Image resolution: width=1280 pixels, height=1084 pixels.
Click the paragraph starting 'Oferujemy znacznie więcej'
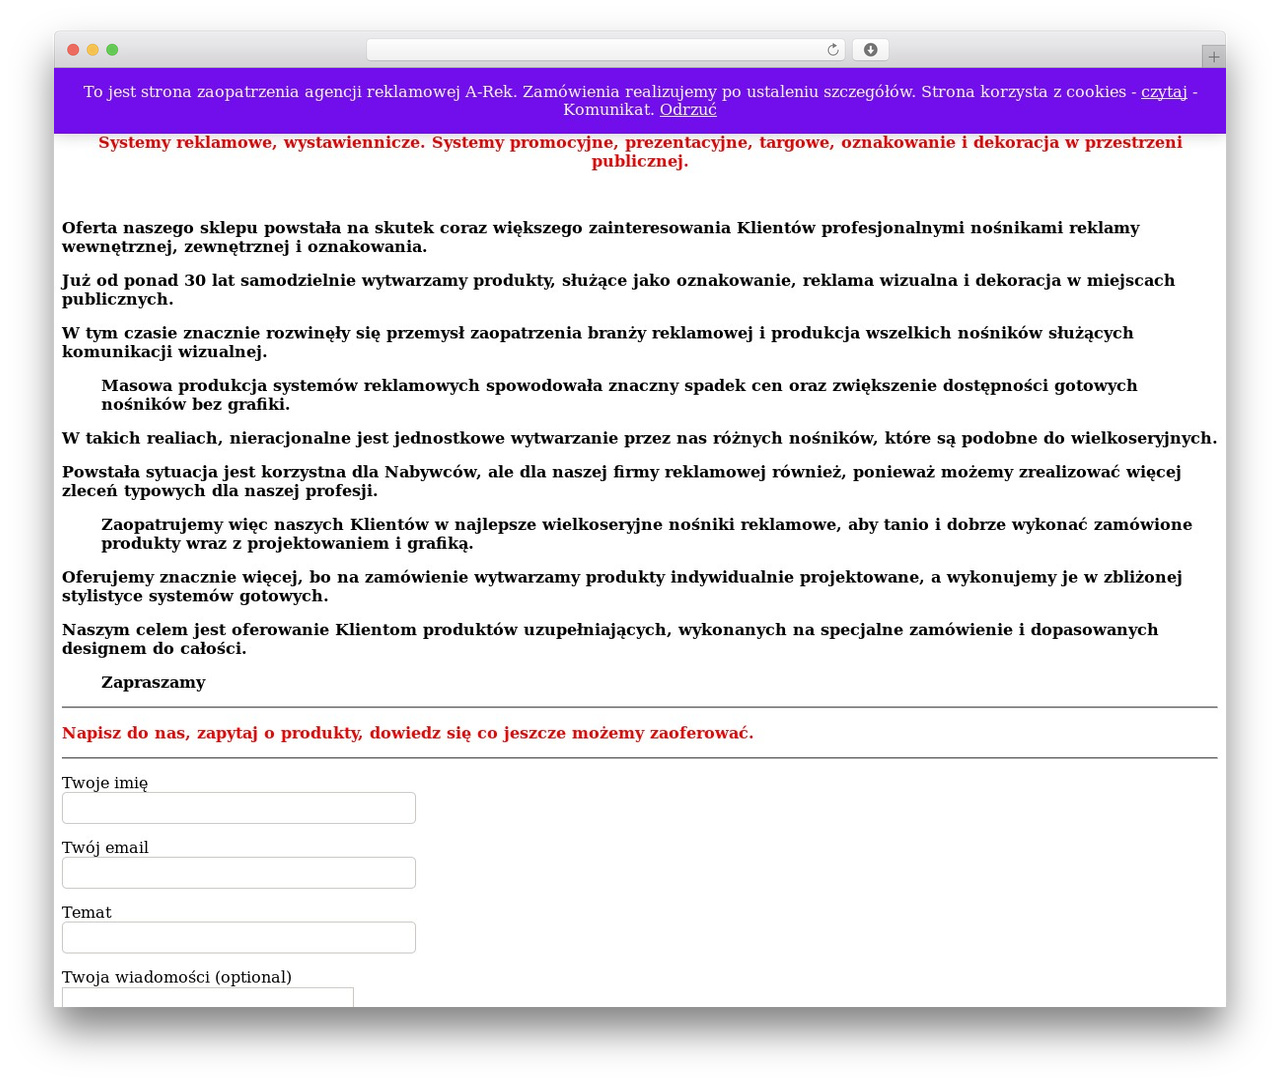coord(622,586)
